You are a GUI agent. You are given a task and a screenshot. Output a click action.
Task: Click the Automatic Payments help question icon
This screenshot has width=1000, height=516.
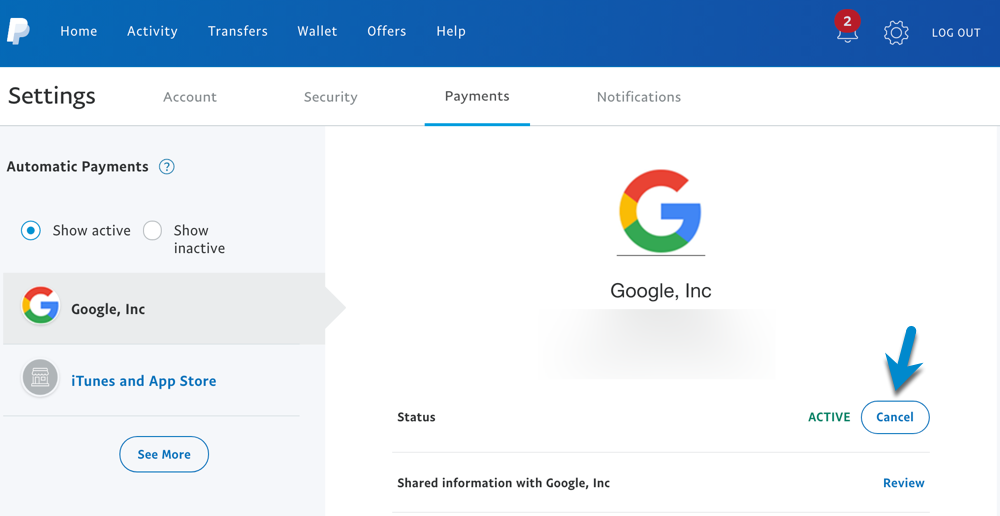pyautogui.click(x=166, y=167)
